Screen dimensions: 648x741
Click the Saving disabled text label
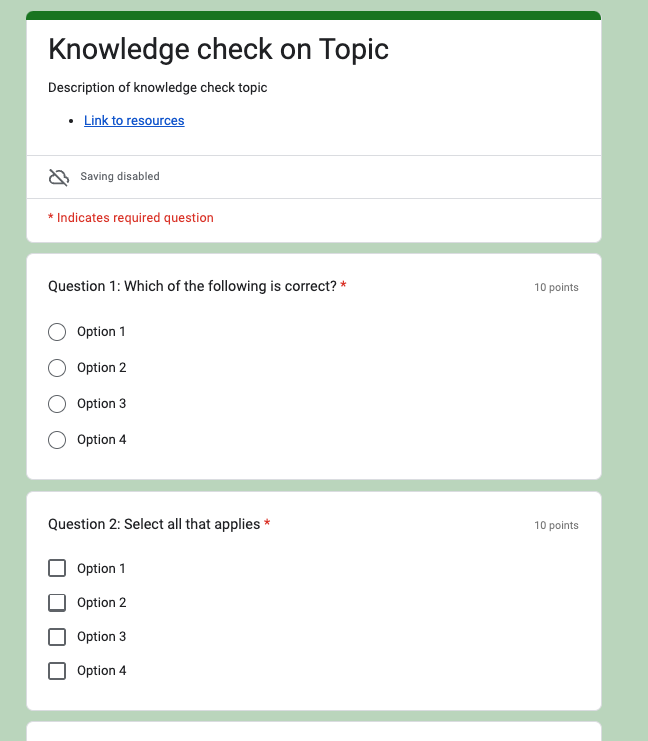click(x=120, y=177)
